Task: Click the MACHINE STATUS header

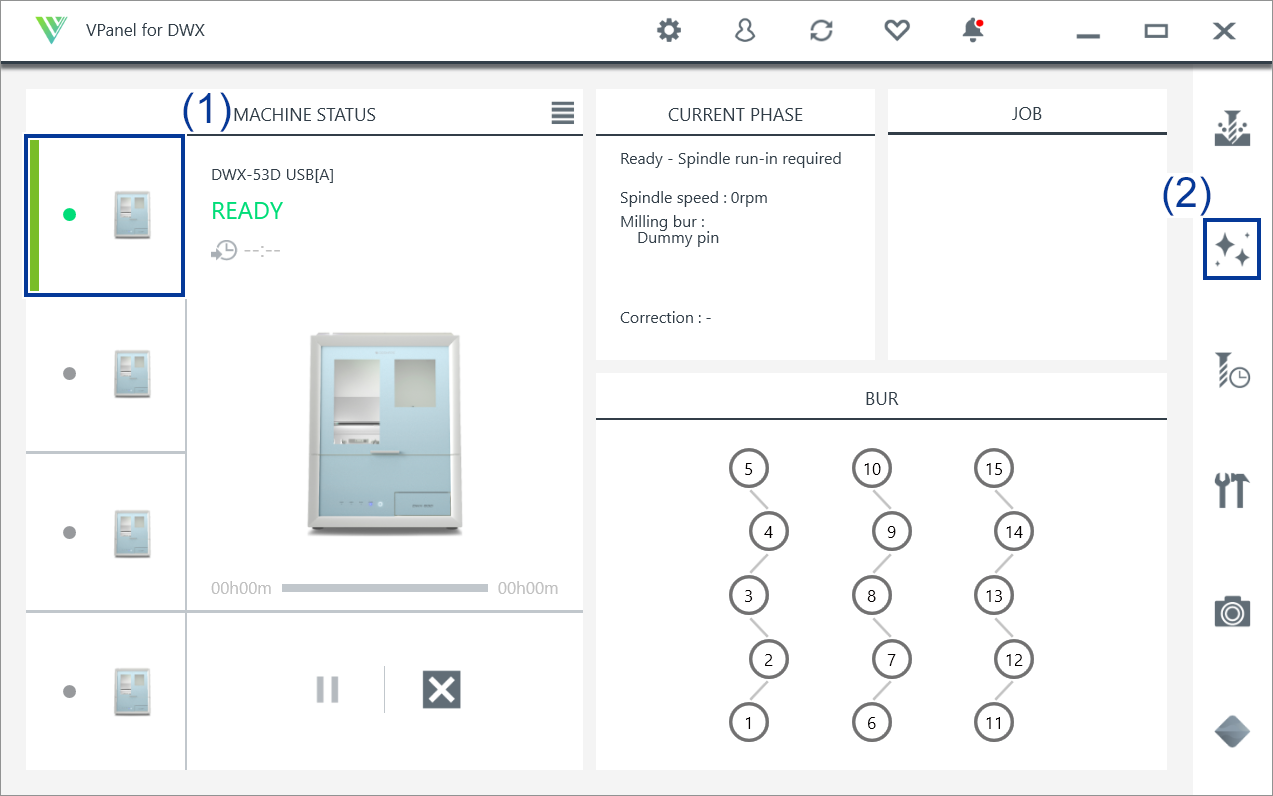Action: (x=305, y=114)
